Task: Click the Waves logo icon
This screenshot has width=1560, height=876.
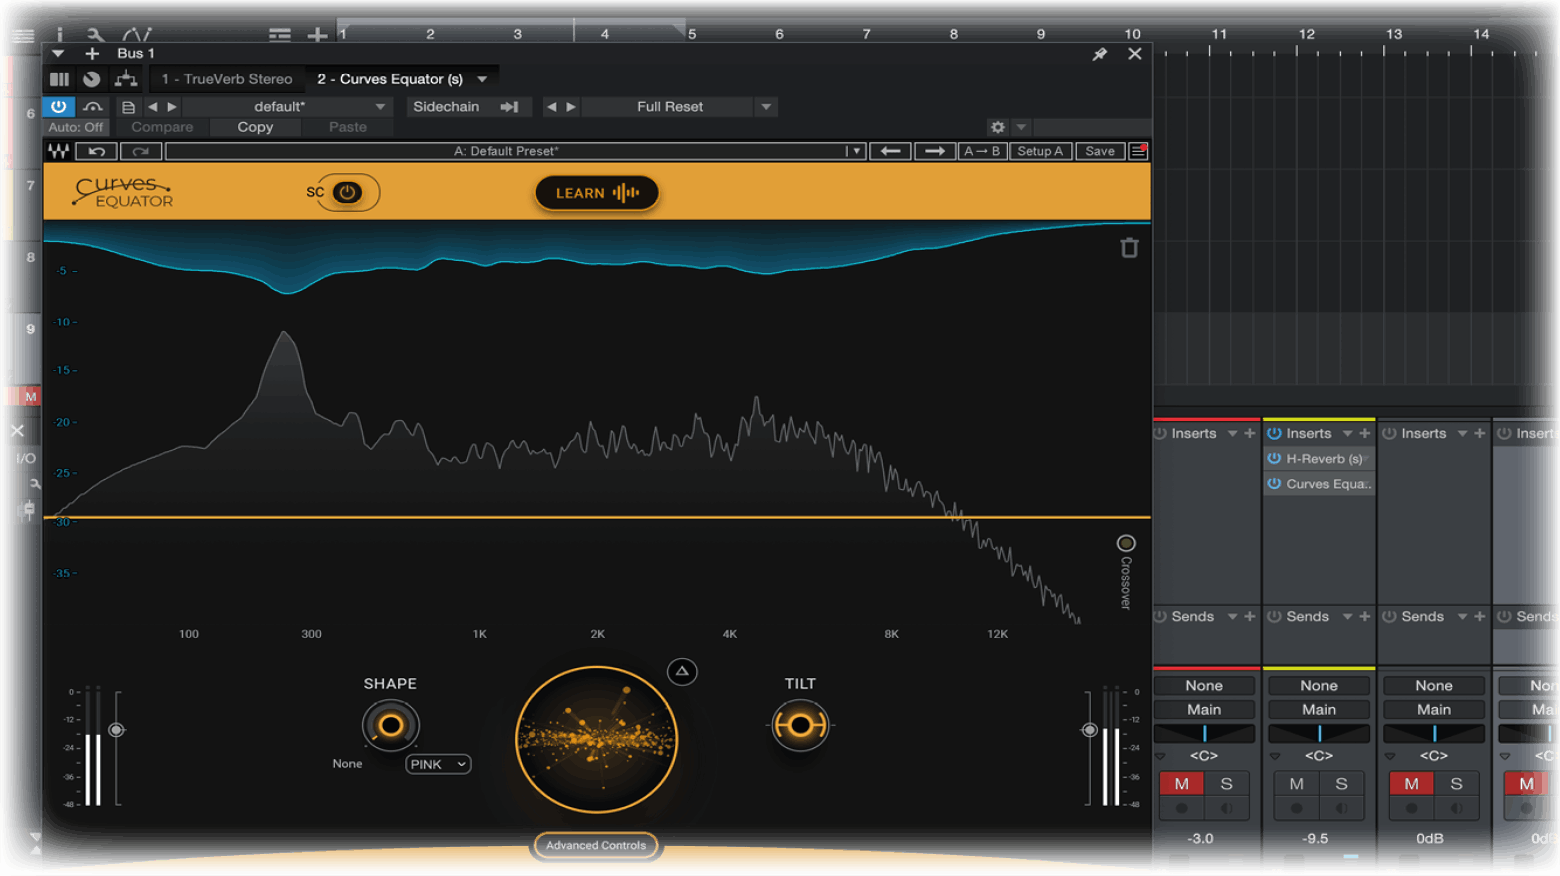Action: point(58,151)
